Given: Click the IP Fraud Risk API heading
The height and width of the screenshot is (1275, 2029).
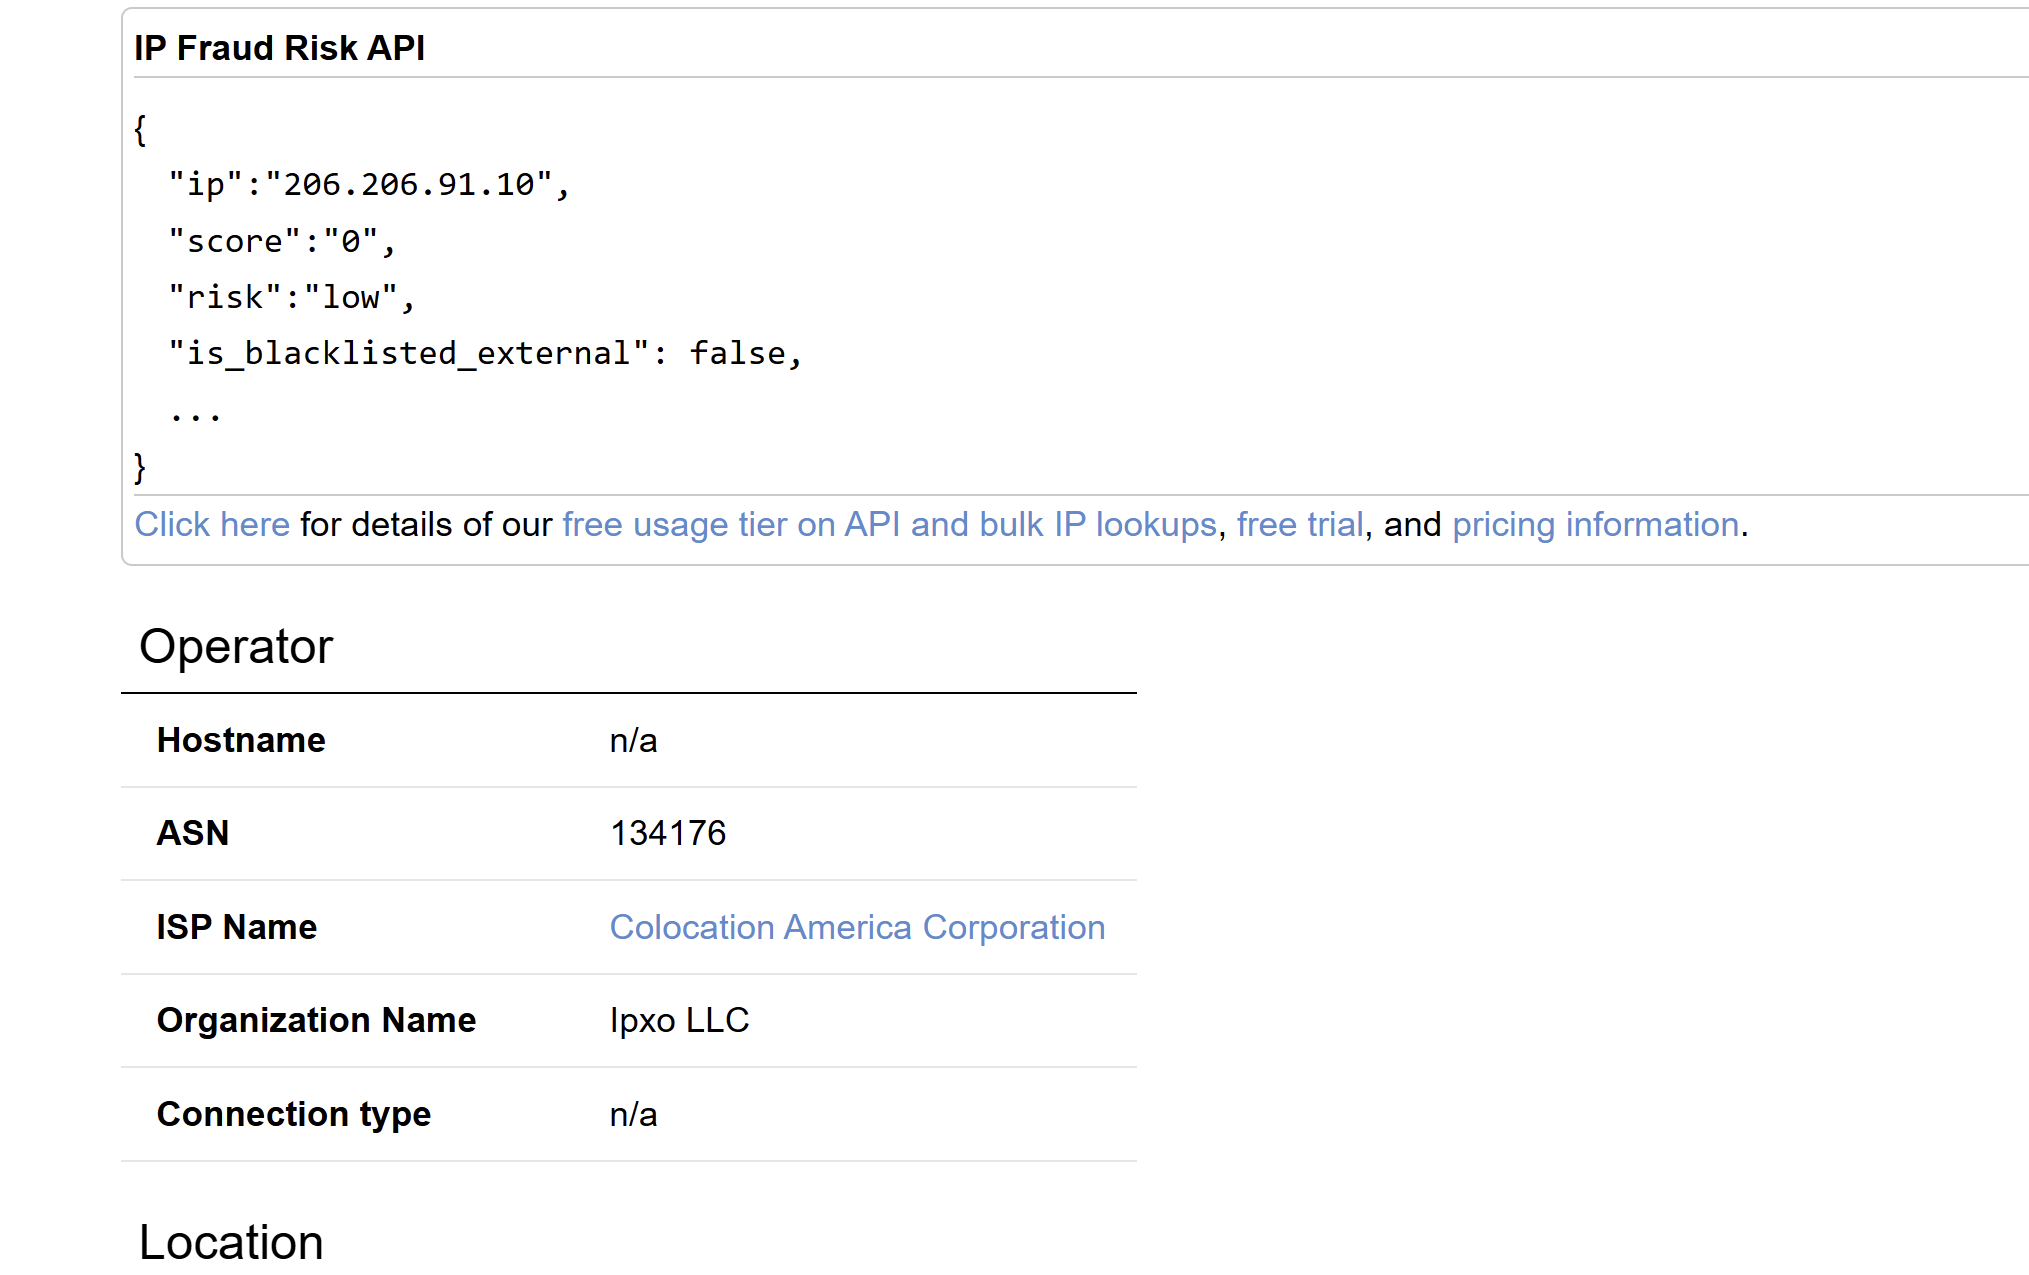Looking at the screenshot, I should (279, 48).
